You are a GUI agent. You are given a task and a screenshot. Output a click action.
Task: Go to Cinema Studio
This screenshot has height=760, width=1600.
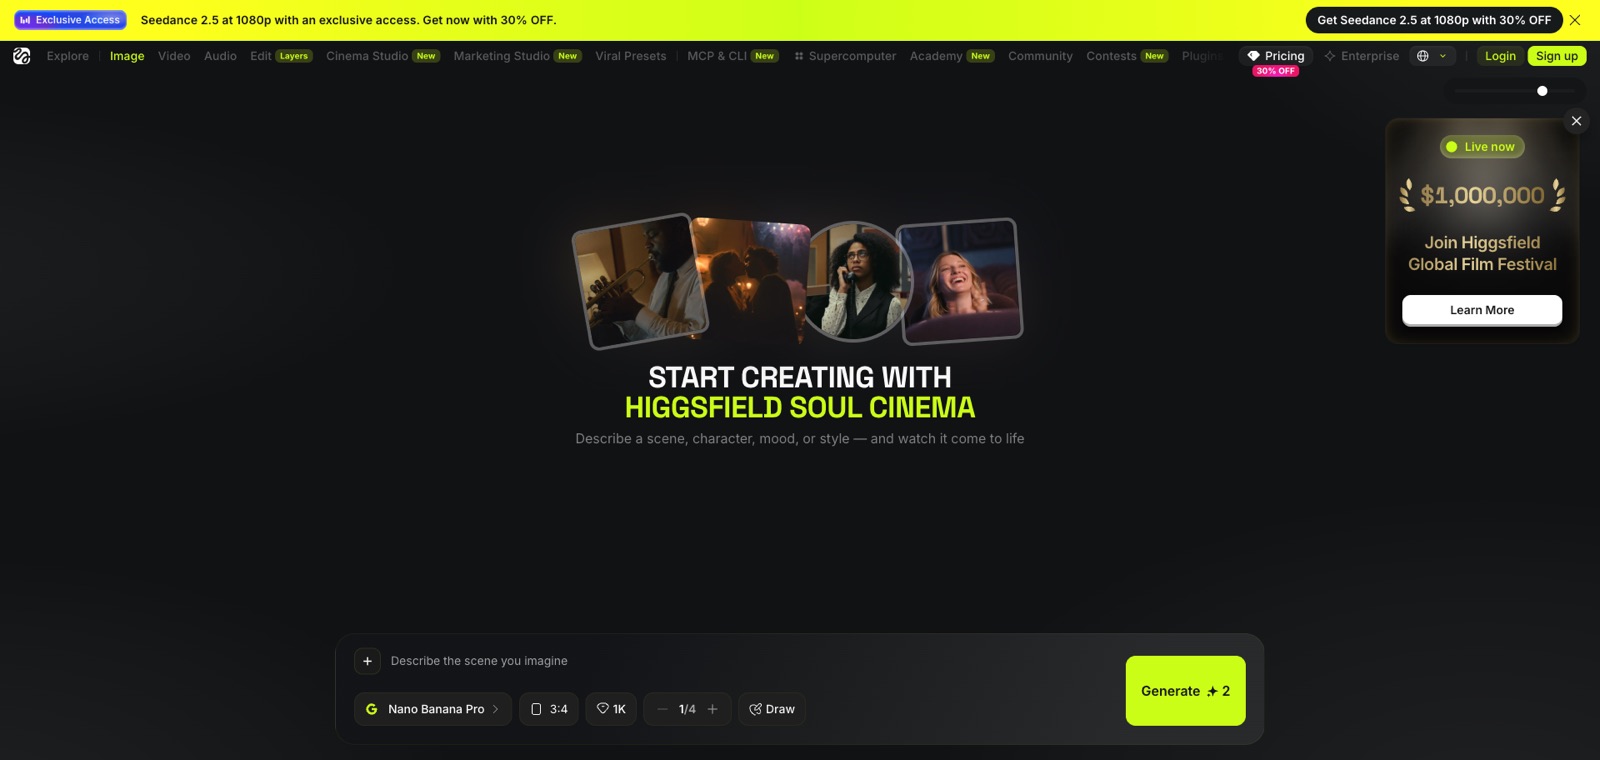383,56
